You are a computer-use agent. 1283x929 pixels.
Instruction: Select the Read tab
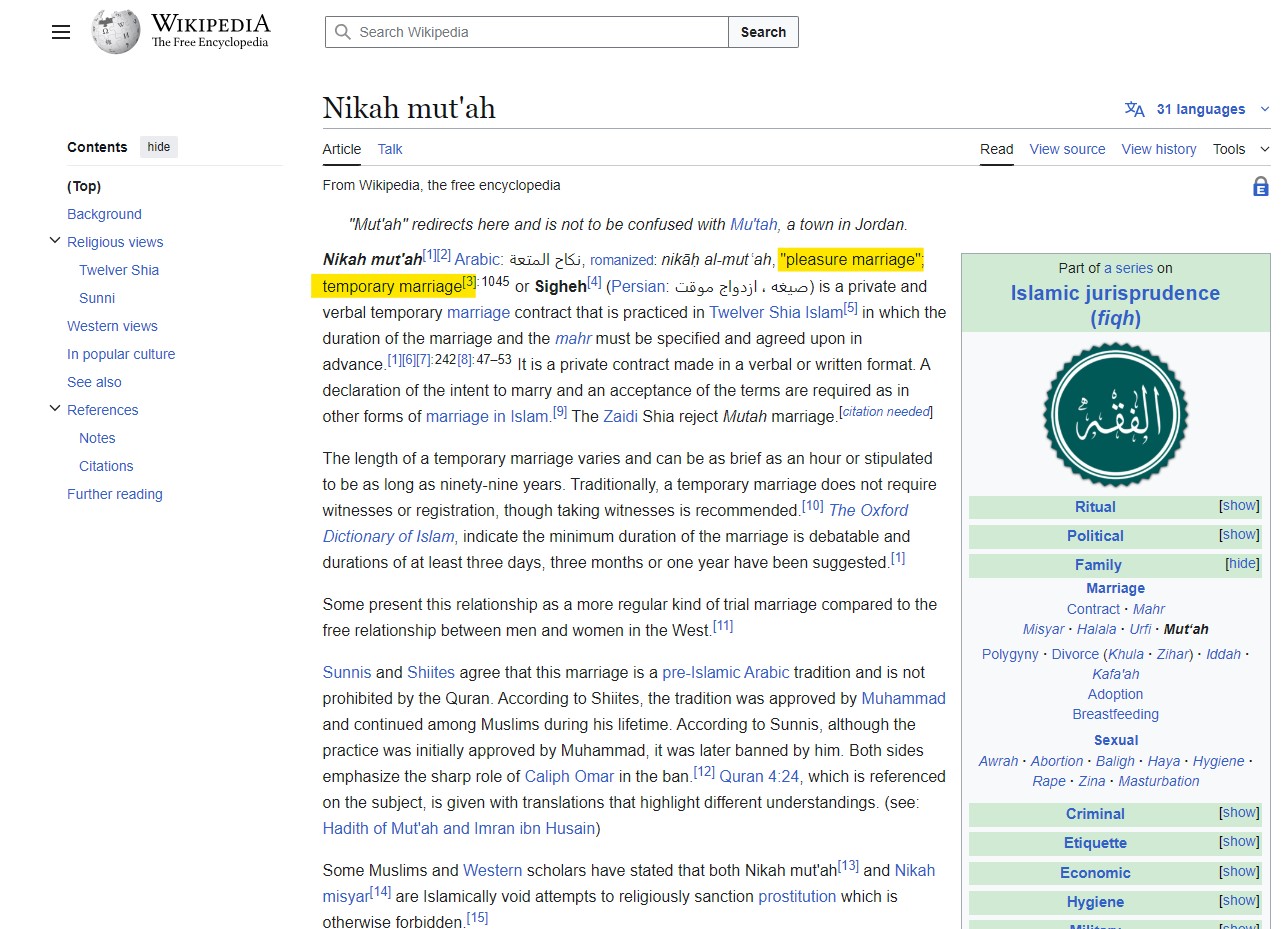997,149
